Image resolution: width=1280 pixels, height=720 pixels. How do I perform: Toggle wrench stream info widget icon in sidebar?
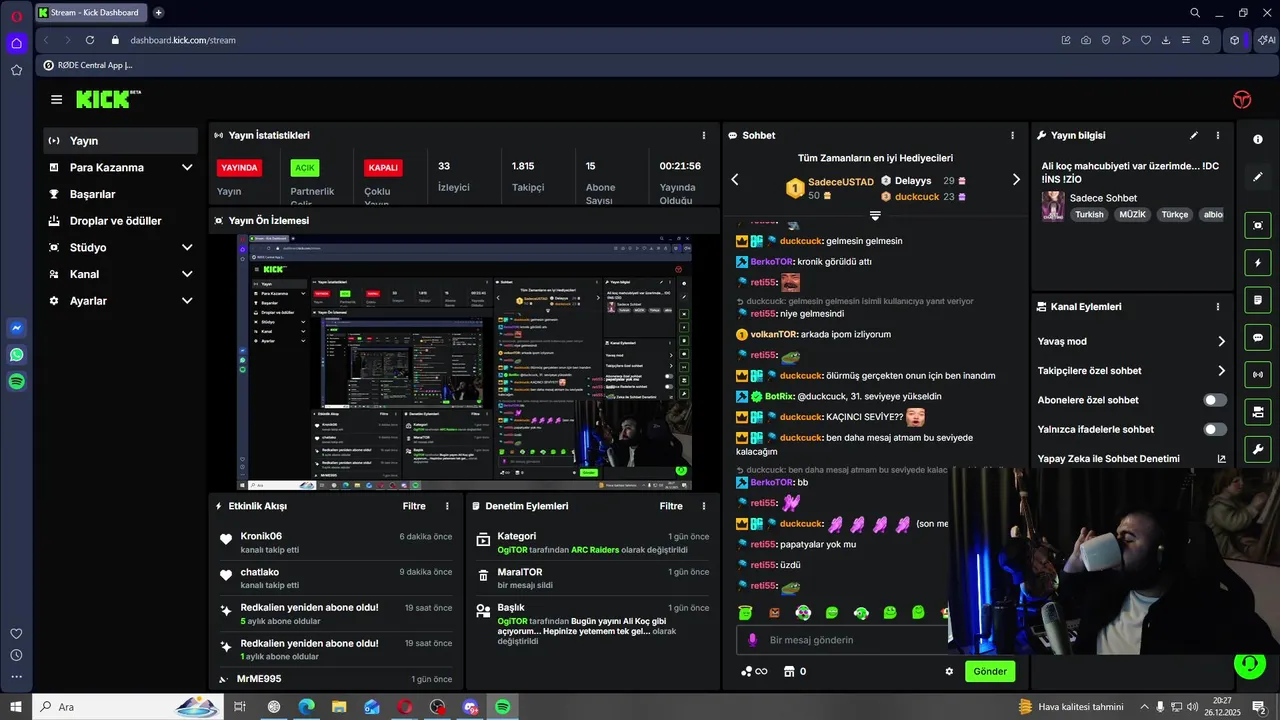point(1258,449)
